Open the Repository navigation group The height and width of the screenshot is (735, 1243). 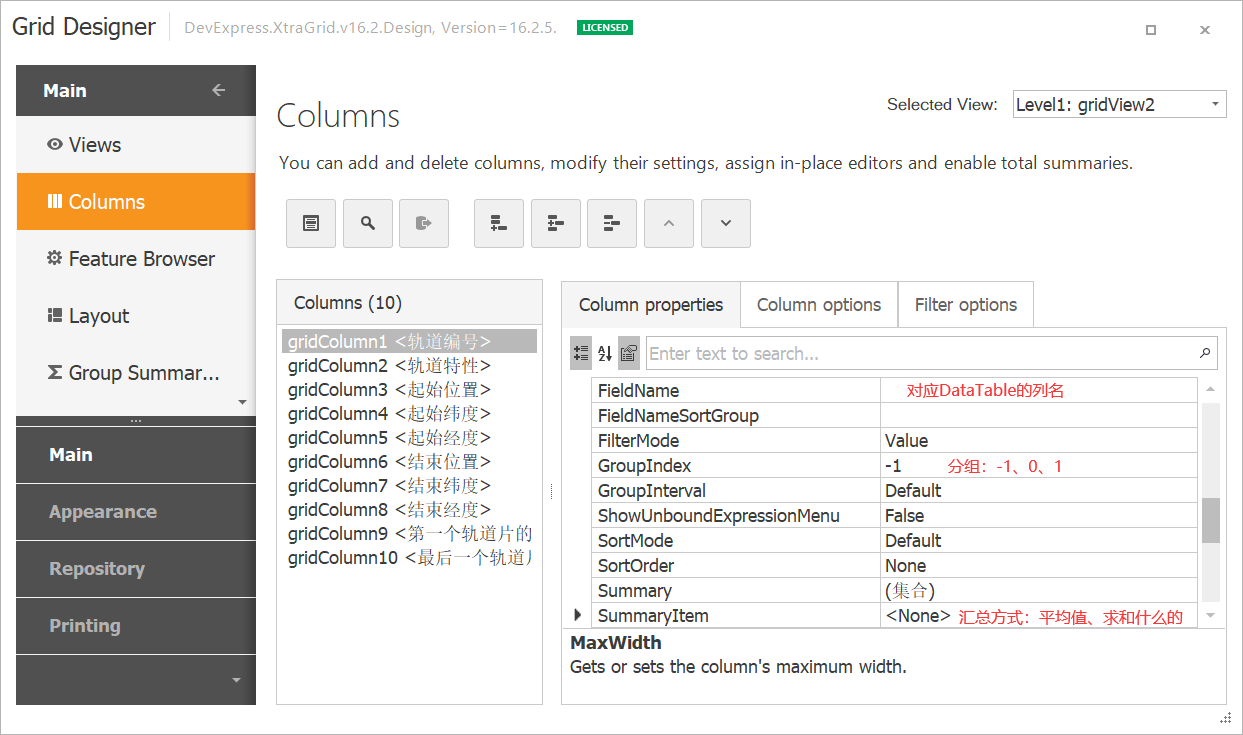coord(136,569)
